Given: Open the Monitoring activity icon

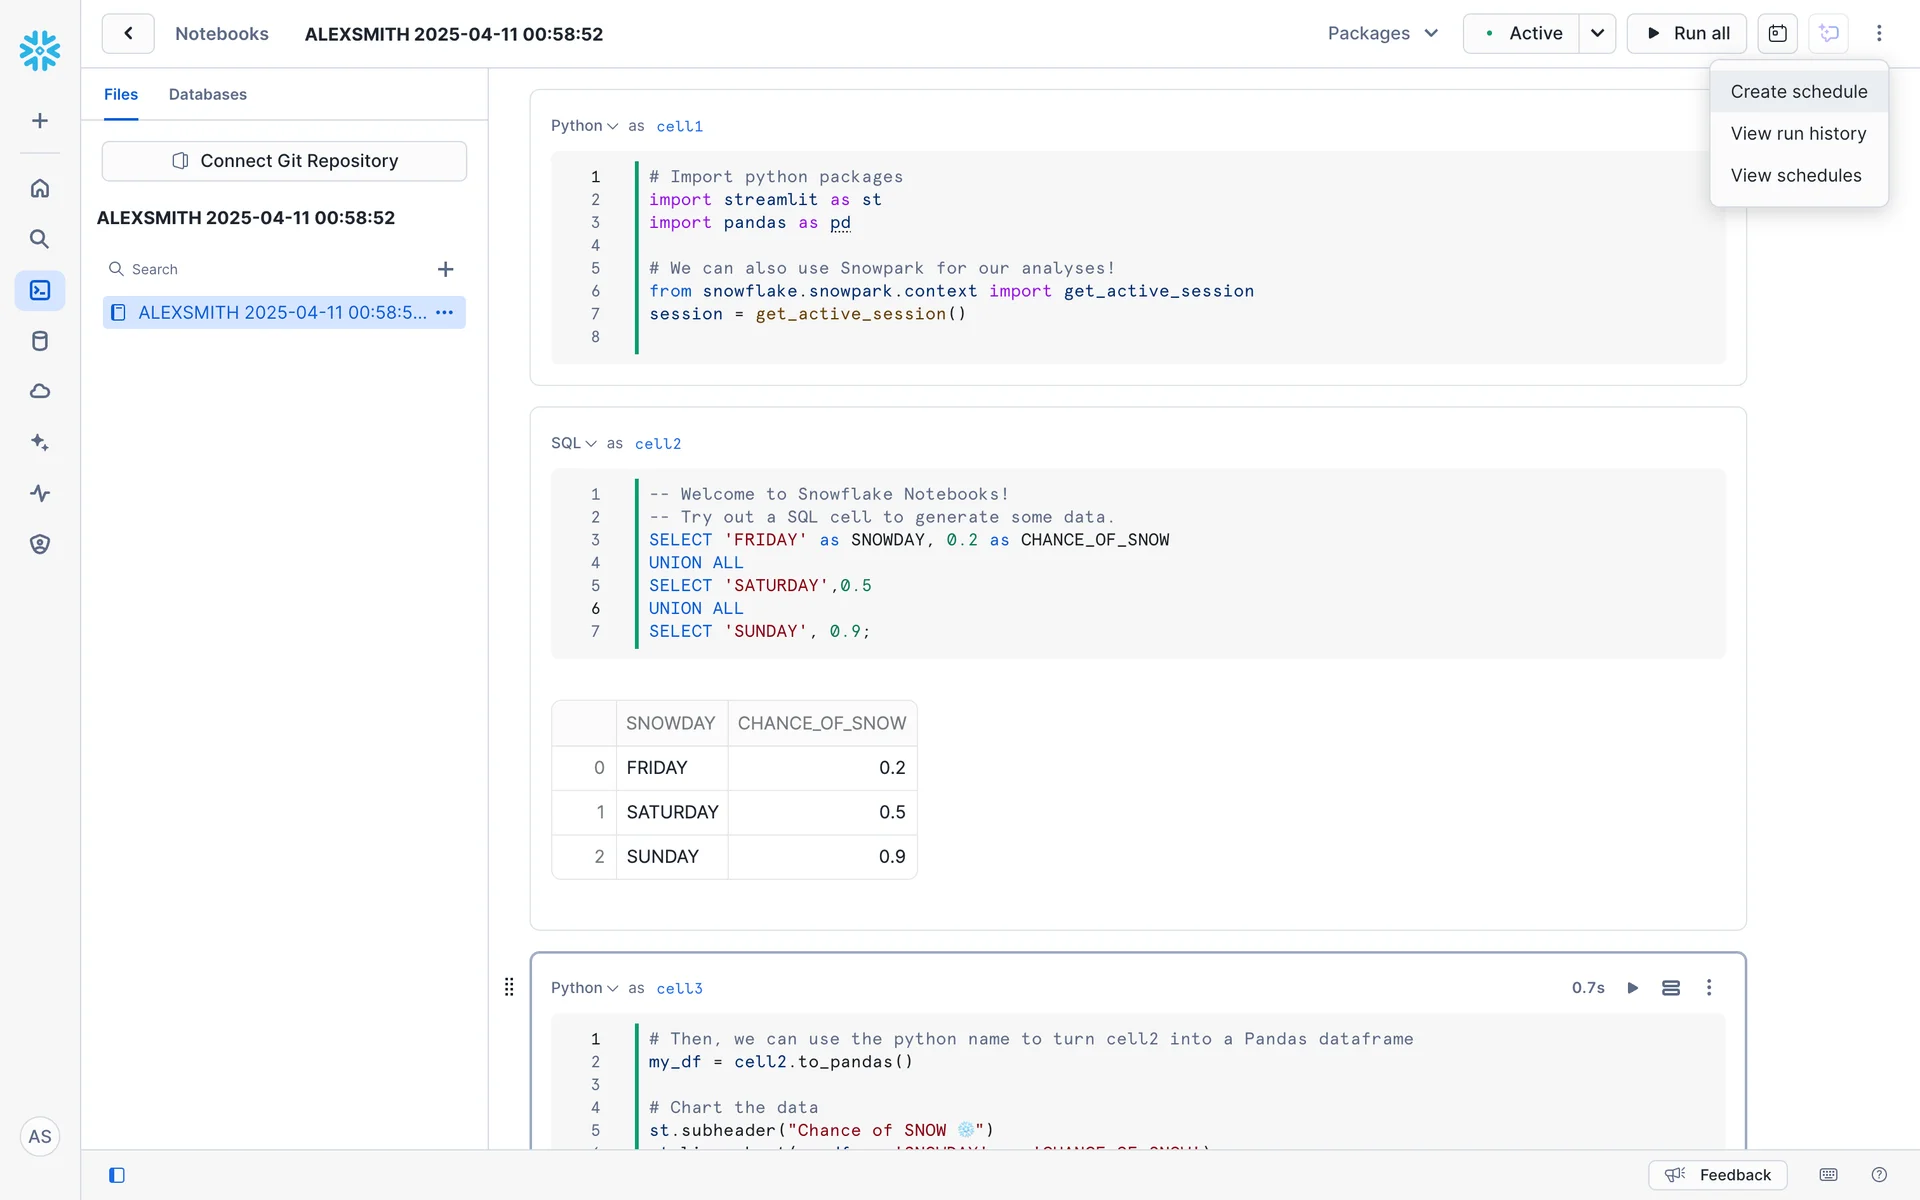Looking at the screenshot, I should point(40,493).
